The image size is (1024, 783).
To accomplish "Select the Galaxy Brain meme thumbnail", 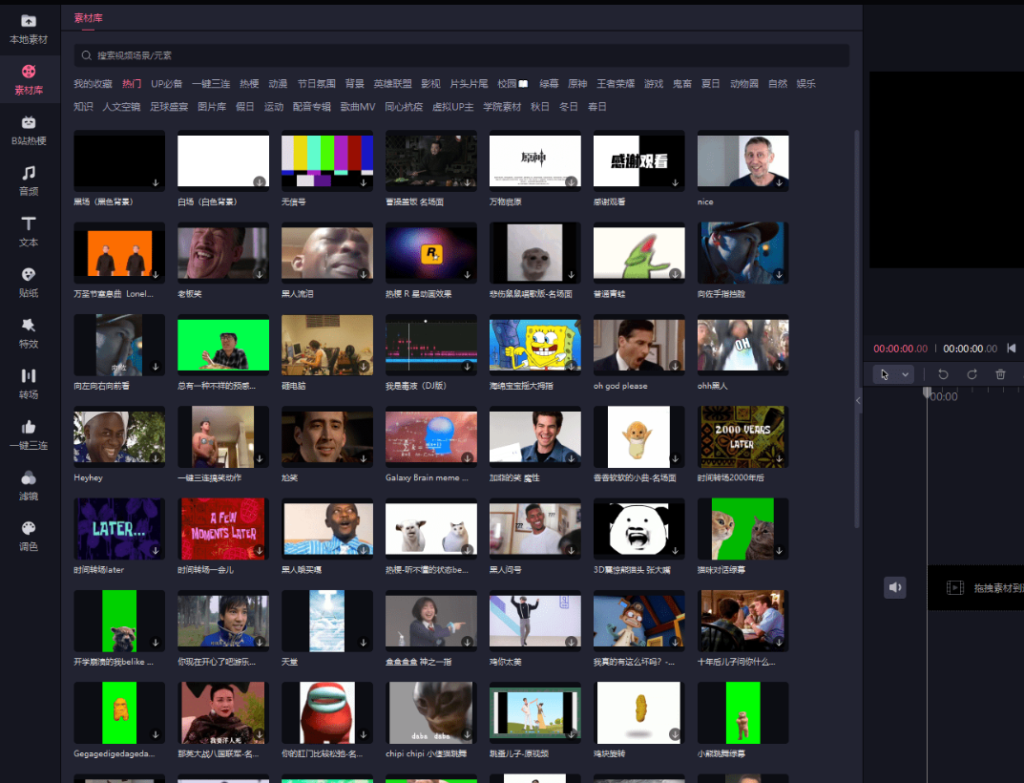I will [431, 436].
